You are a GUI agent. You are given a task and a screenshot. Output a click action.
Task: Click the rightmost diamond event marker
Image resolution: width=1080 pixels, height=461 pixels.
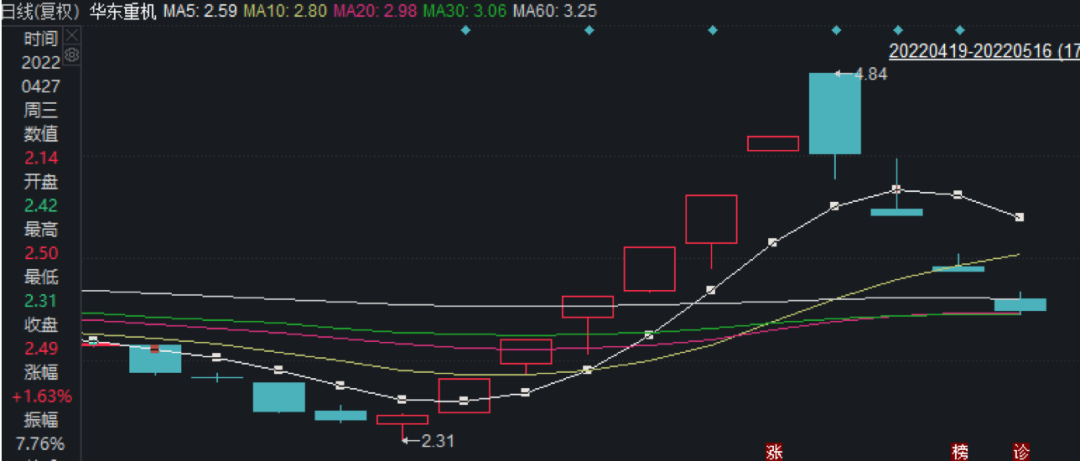pos(959,30)
